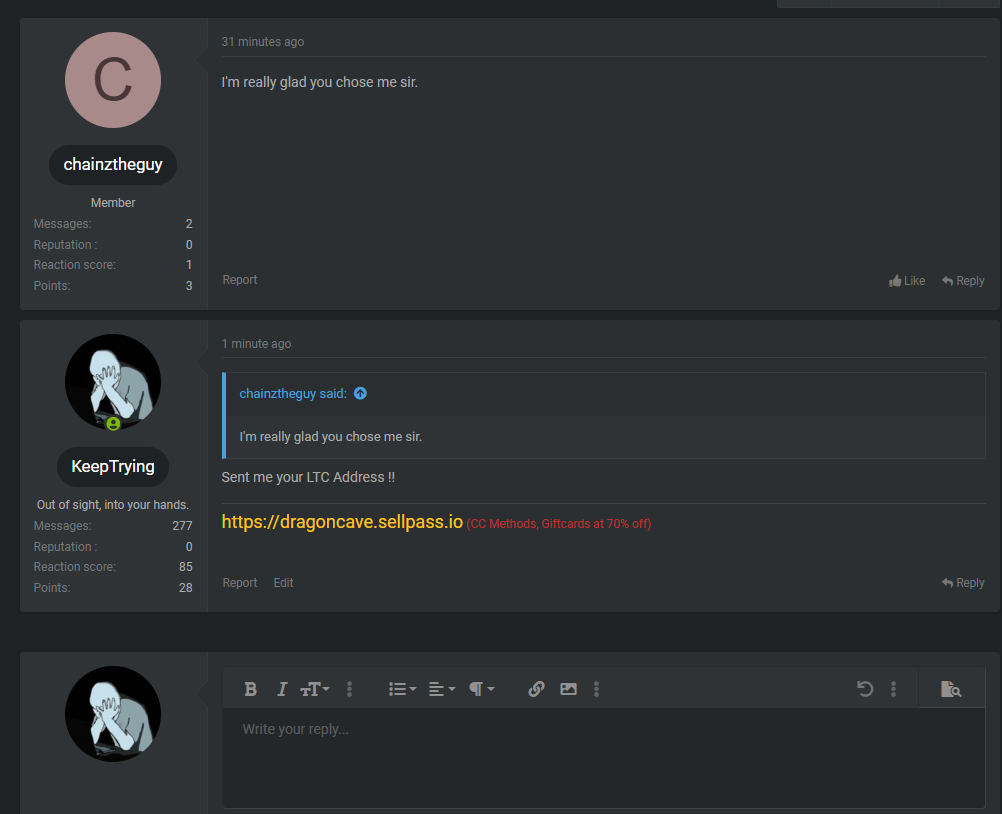Preview the reply with the page-magnifier icon
Screen dimensions: 1002x814
[951, 689]
